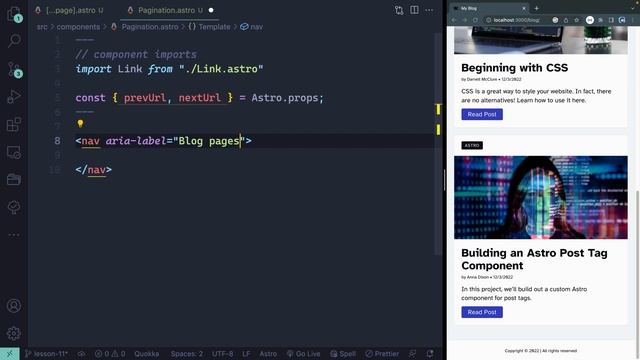This screenshot has height=360, width=640.
Task: Select the My Blog browser tab
Action: [488, 8]
